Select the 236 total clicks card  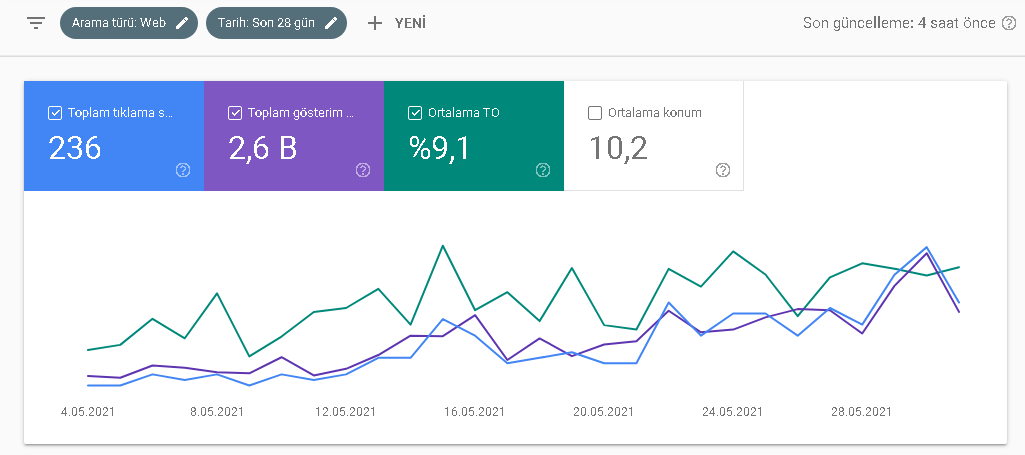coord(114,136)
